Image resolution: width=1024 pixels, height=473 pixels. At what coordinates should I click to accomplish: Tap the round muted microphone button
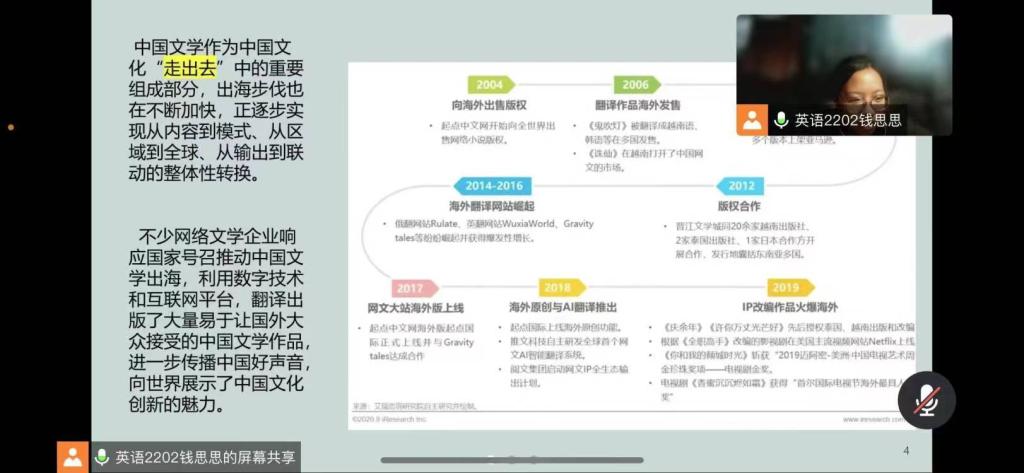pyautogui.click(x=926, y=399)
